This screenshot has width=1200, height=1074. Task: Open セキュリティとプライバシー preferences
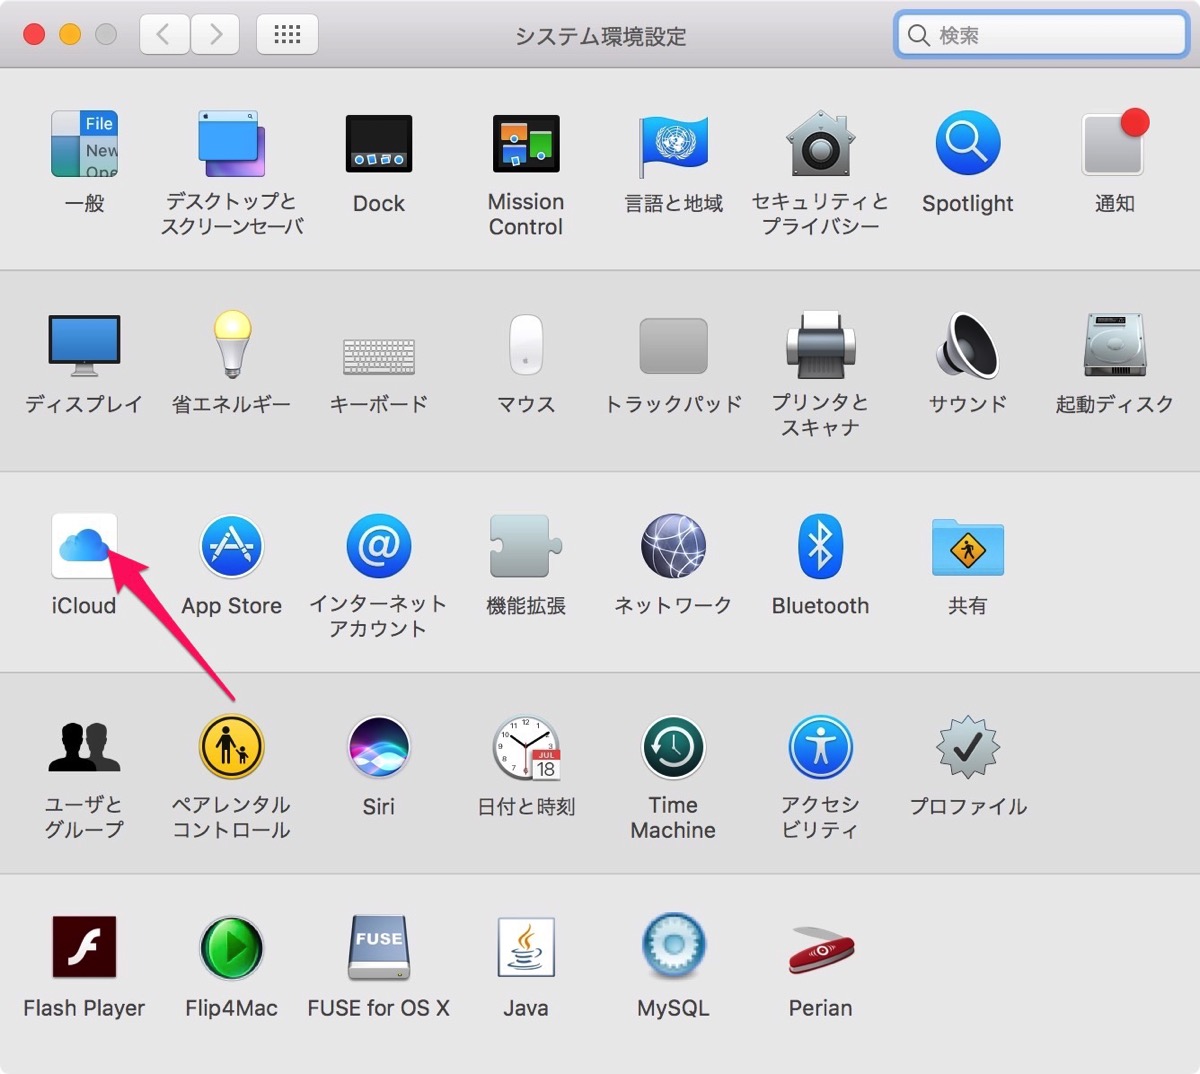[820, 145]
